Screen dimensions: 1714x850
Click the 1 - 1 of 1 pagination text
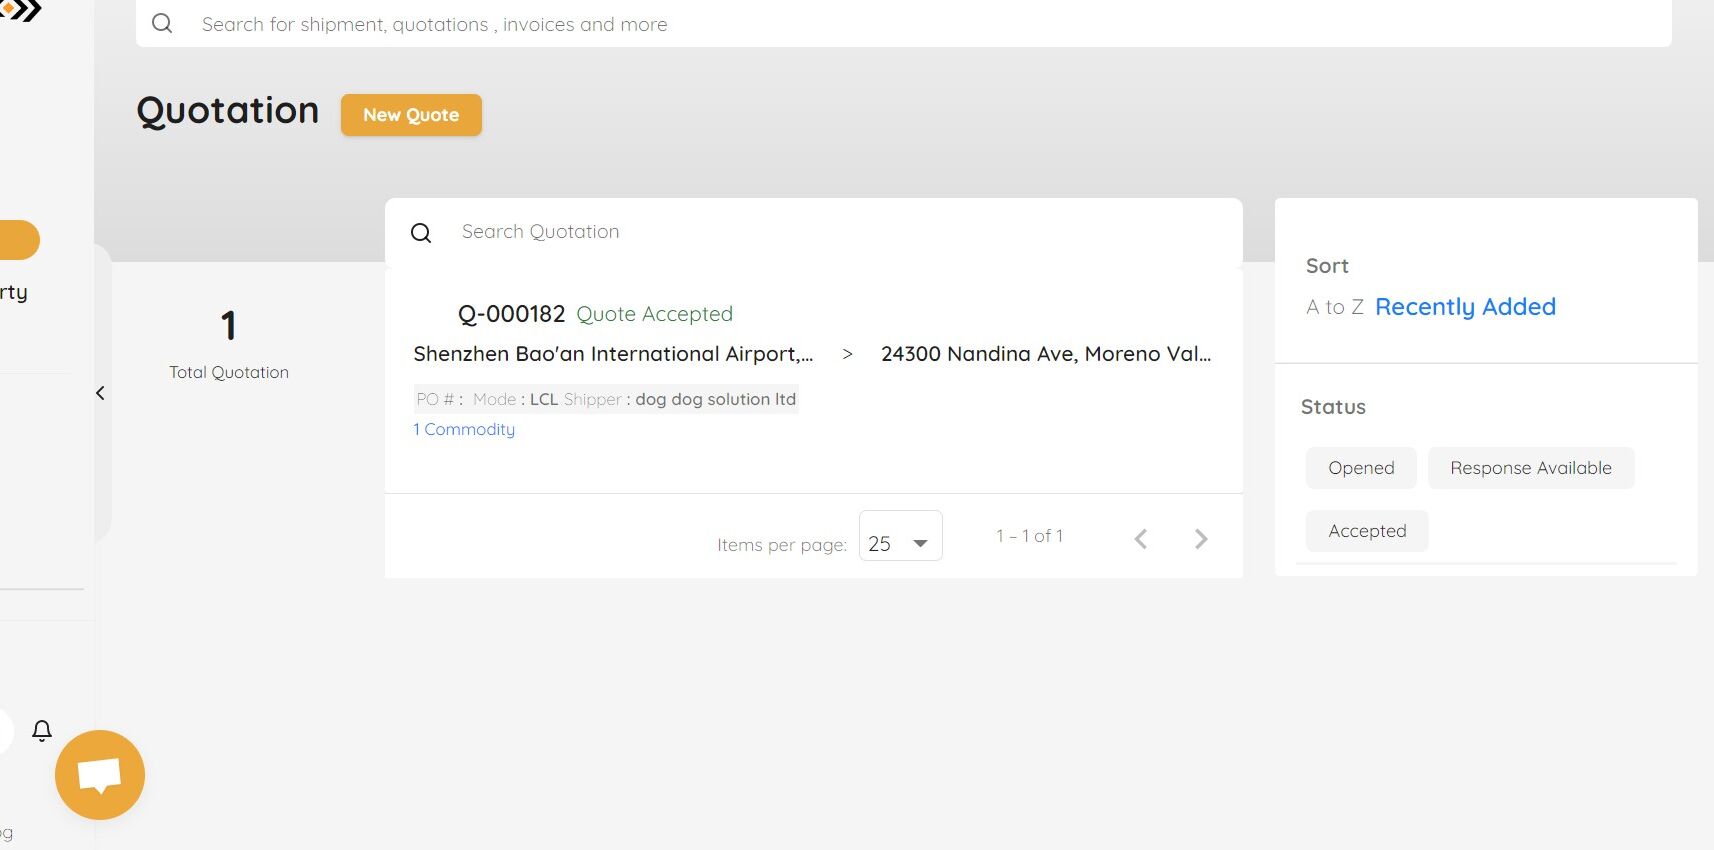[1029, 536]
